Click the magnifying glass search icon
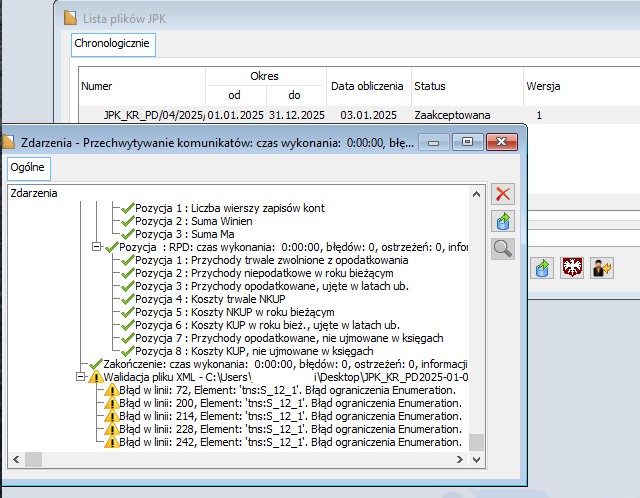 point(504,249)
